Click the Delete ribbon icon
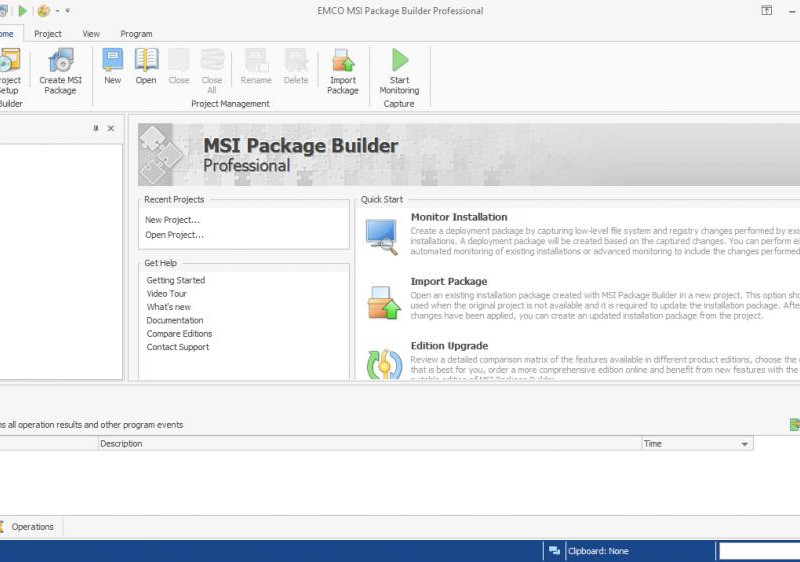The image size is (800, 562). (x=296, y=60)
